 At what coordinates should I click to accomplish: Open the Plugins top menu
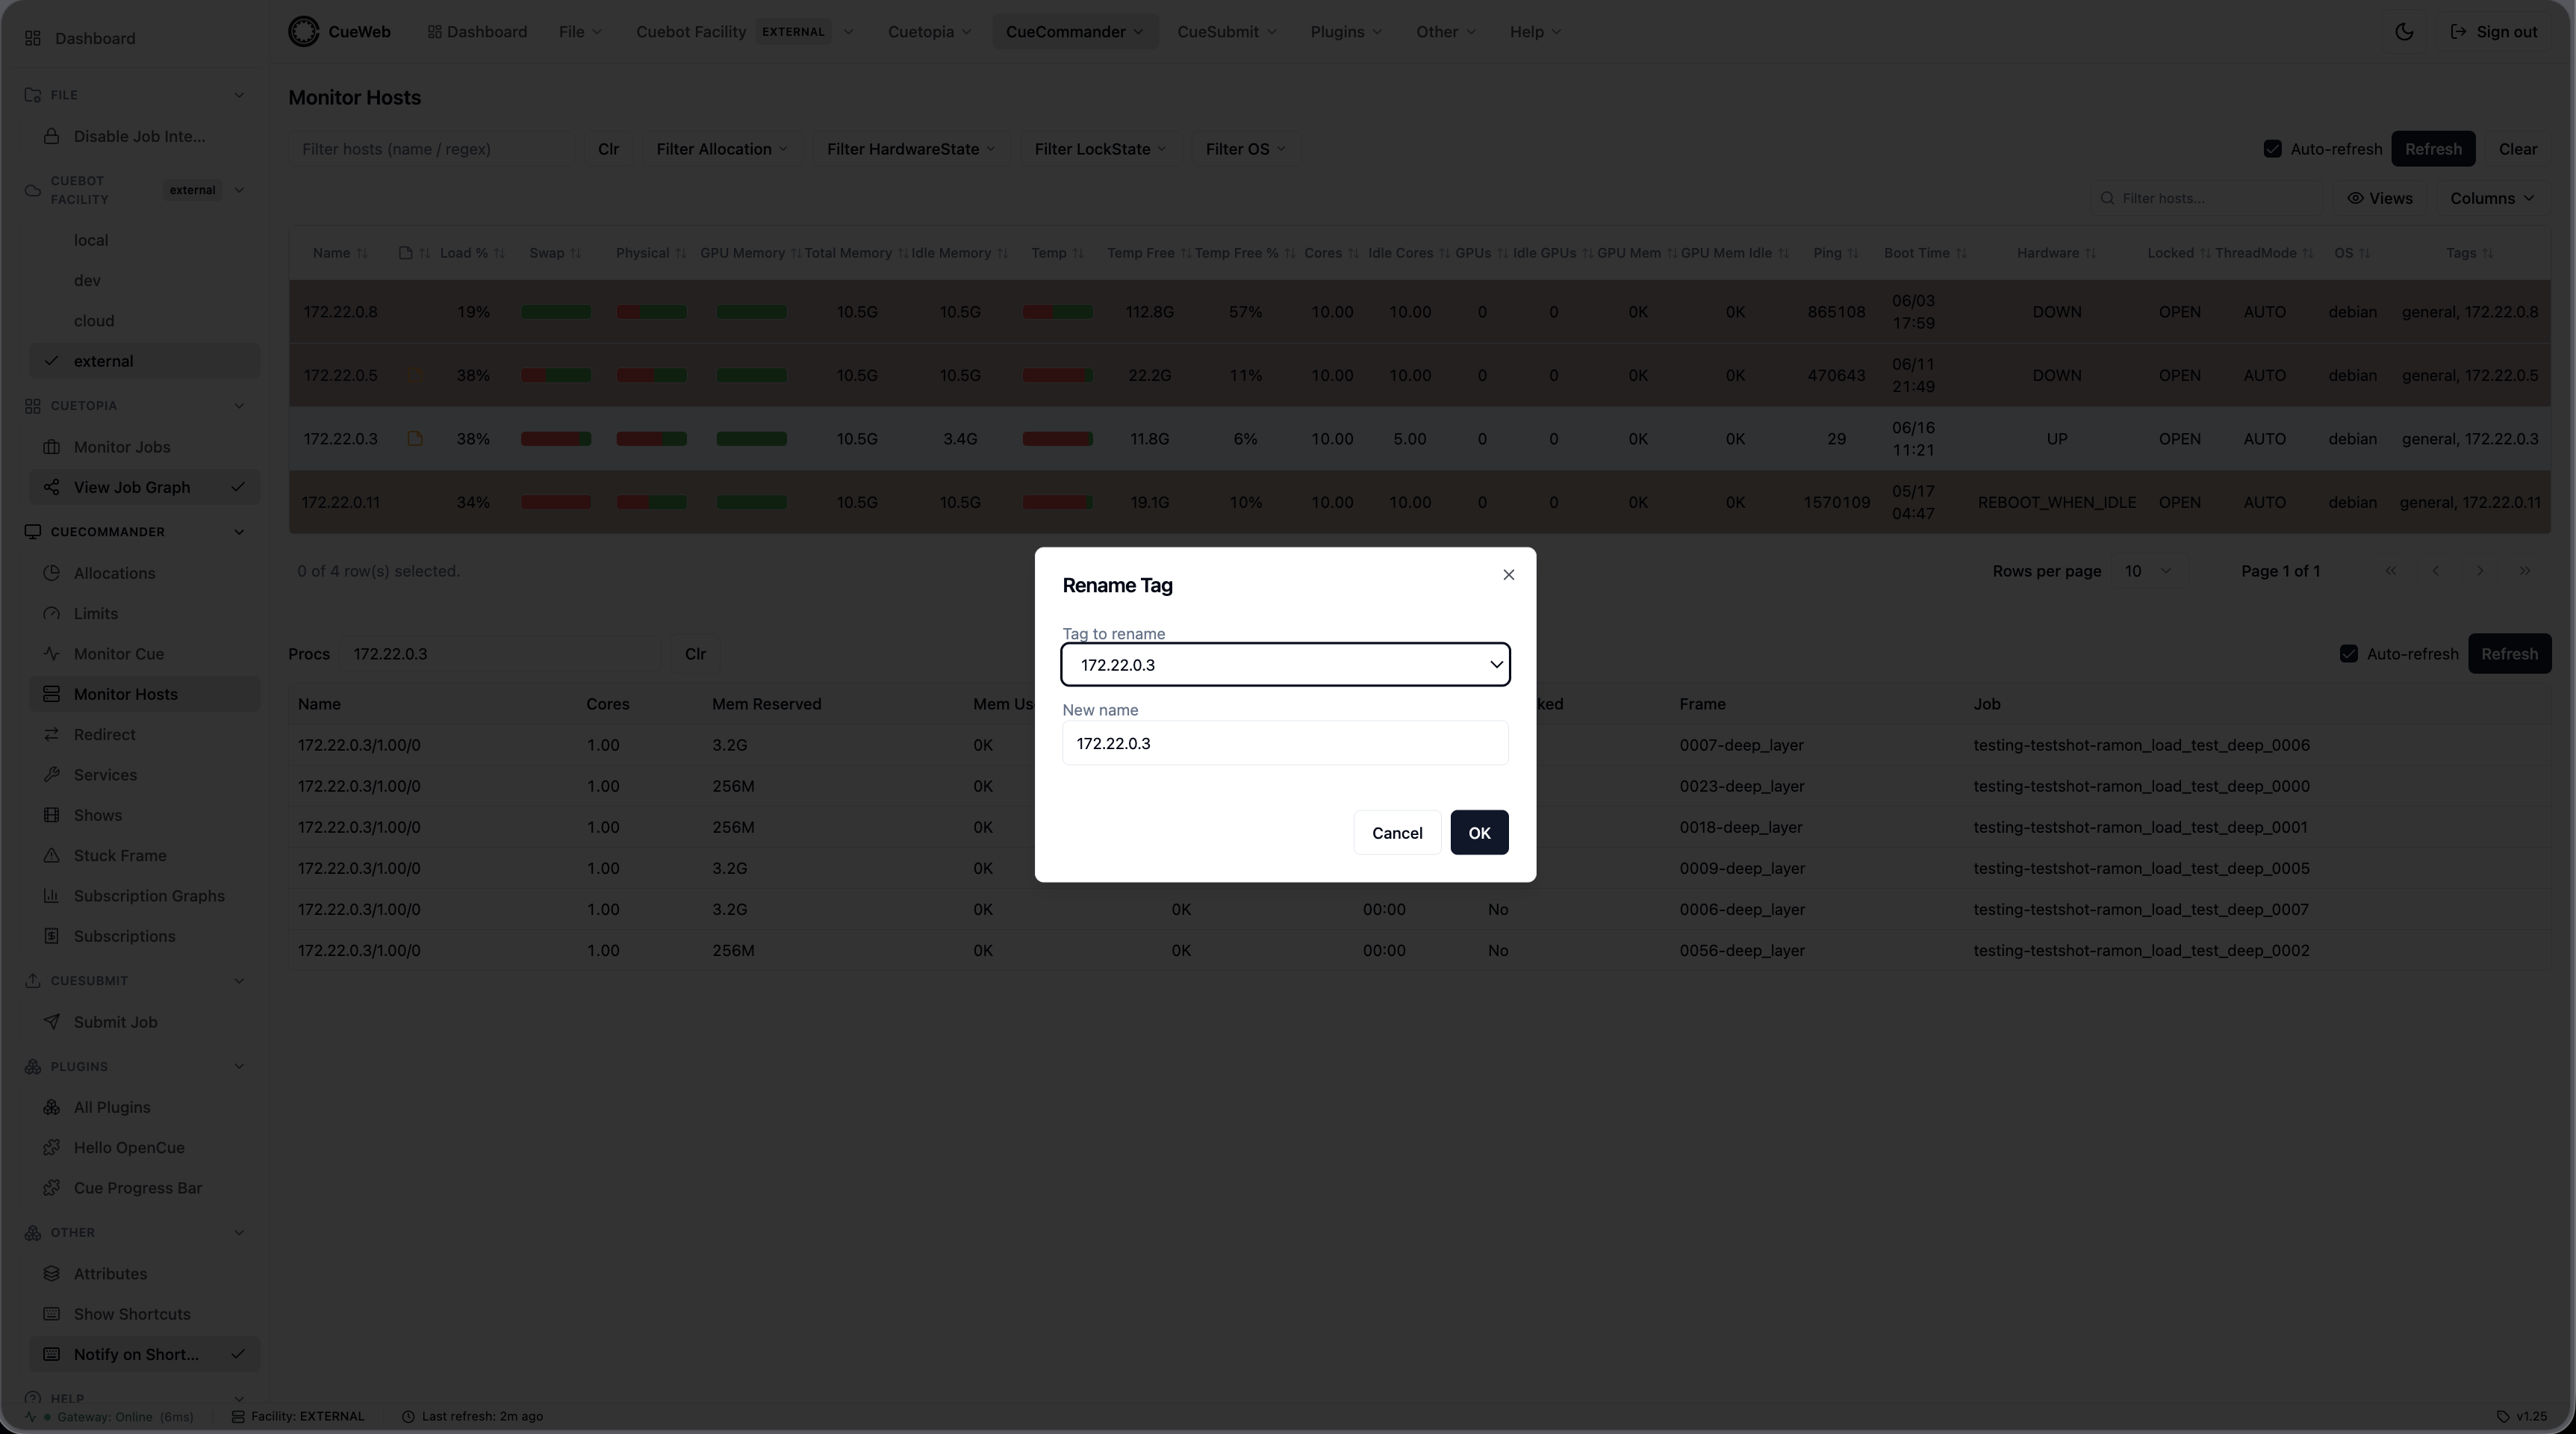(1346, 32)
